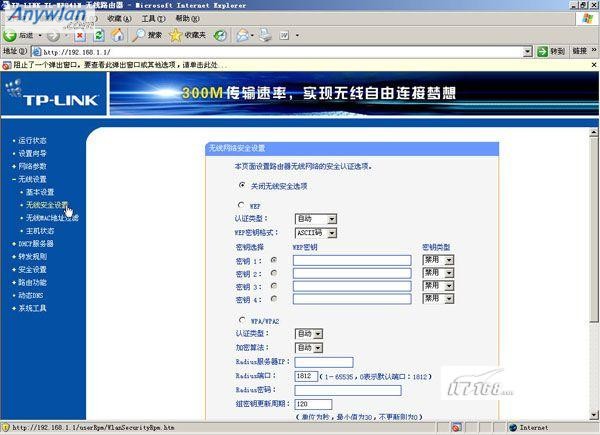Select the disable wireless security radio button
Viewport: 600px width, 435px height.
[x=241, y=185]
